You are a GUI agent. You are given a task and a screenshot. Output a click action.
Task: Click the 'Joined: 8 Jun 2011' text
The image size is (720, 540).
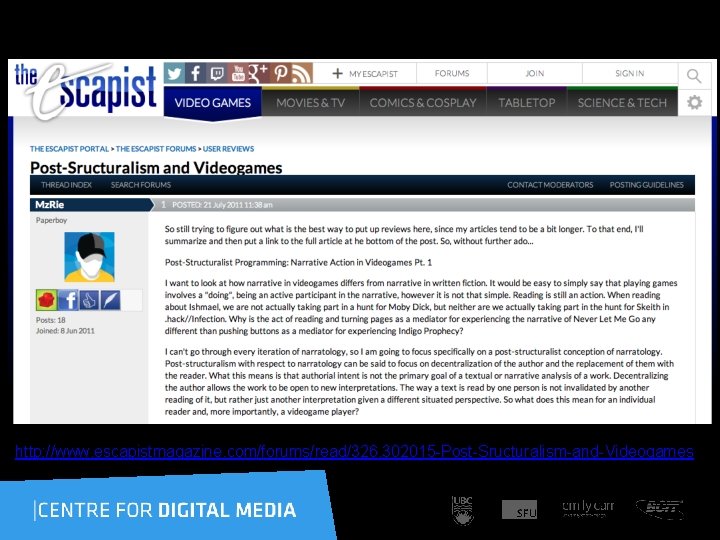(x=65, y=331)
